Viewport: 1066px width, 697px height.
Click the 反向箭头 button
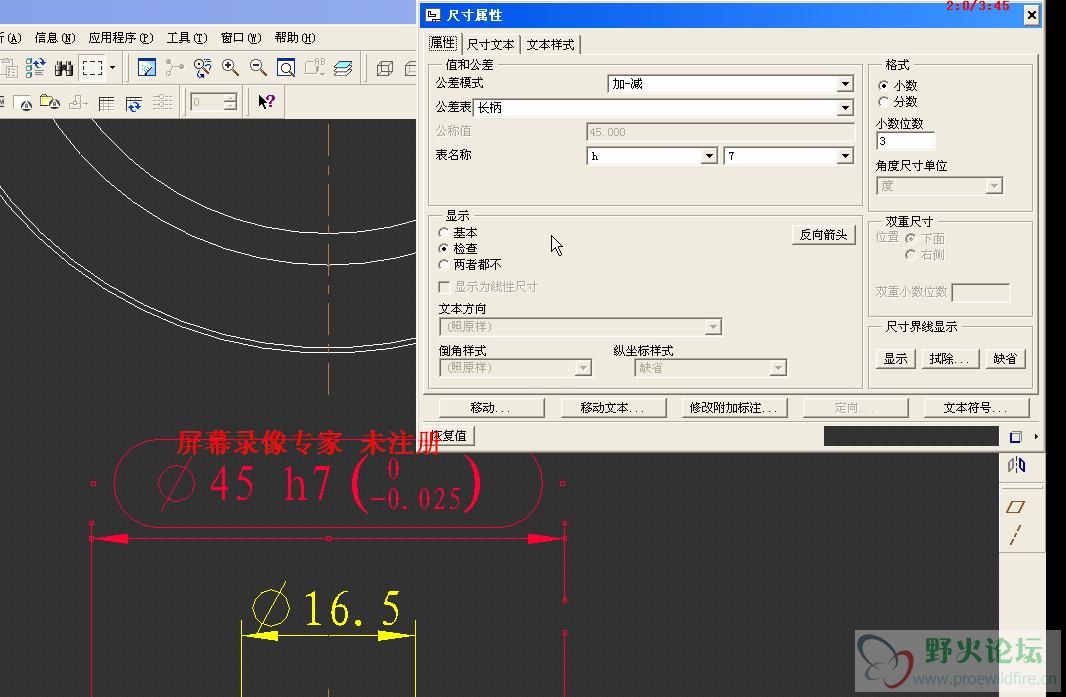tap(823, 235)
